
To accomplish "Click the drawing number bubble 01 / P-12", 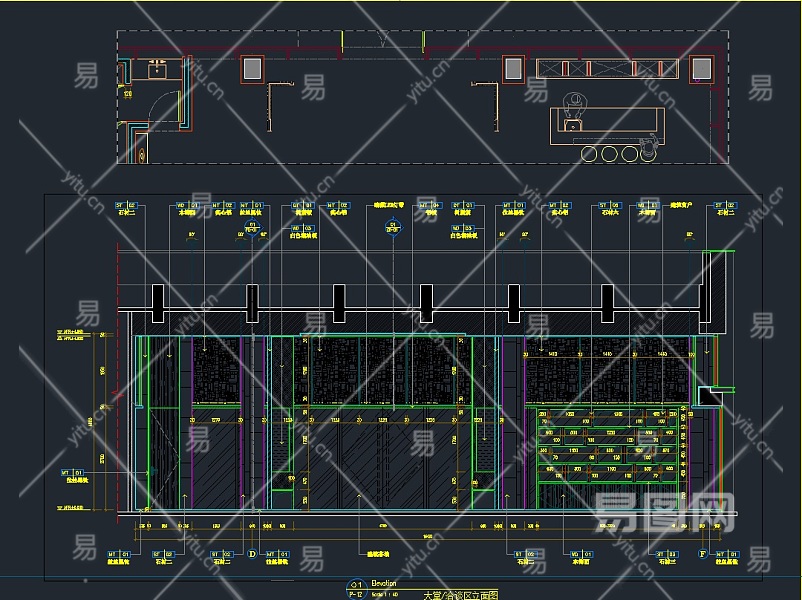I will pyautogui.click(x=357, y=589).
